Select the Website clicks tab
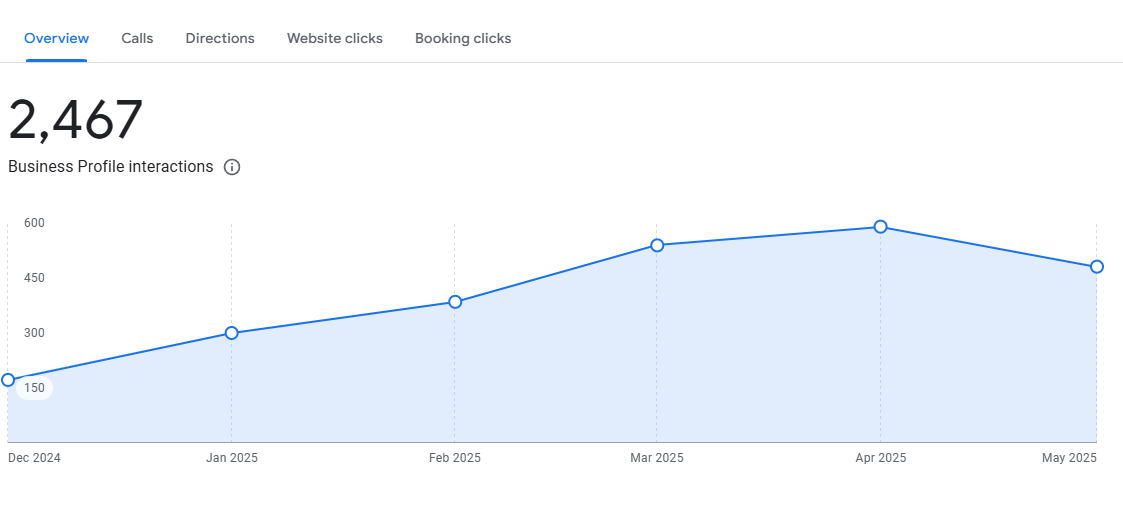 click(334, 39)
